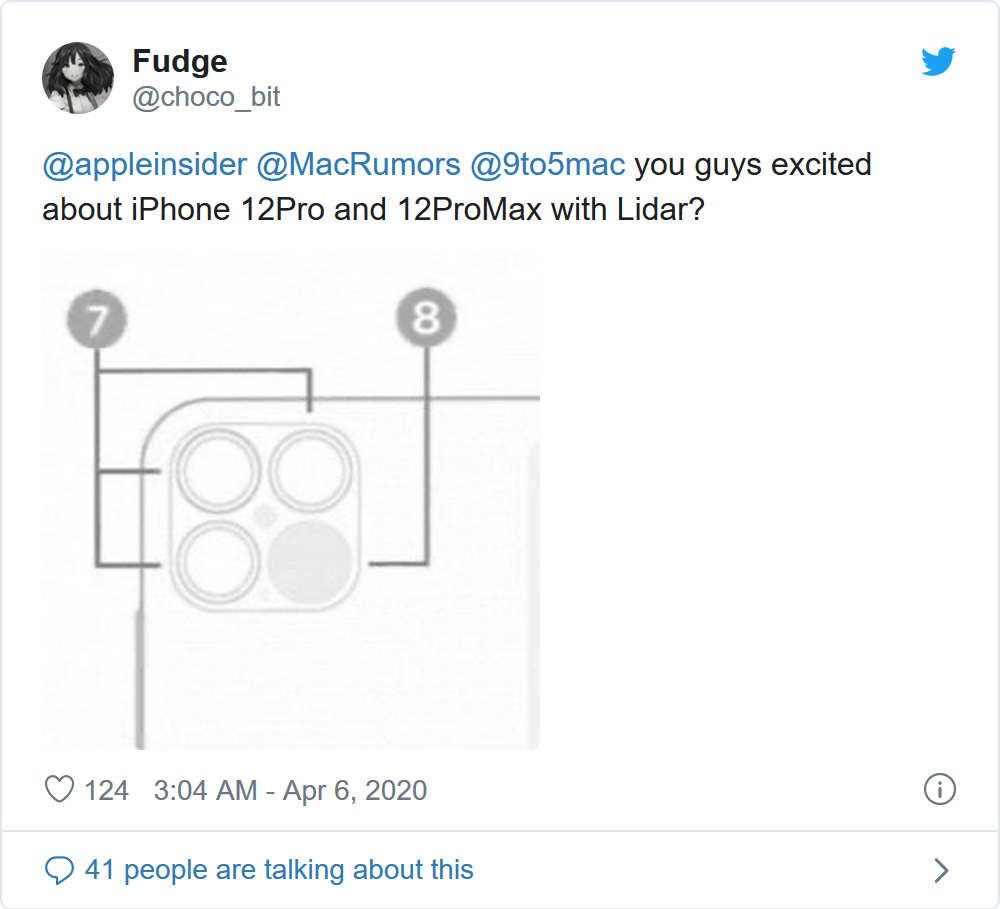1000x909 pixels.
Task: Expand the conversation with the right chevron
Action: [940, 870]
